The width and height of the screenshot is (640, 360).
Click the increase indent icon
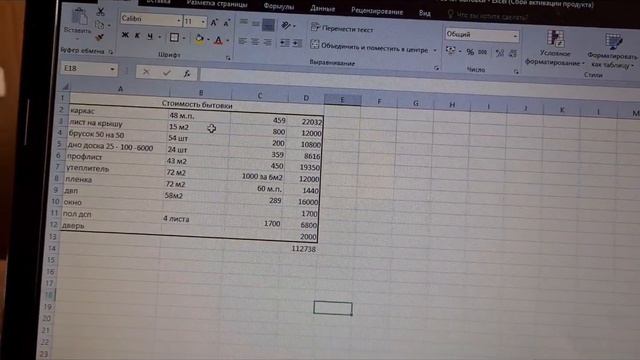pos(297,43)
